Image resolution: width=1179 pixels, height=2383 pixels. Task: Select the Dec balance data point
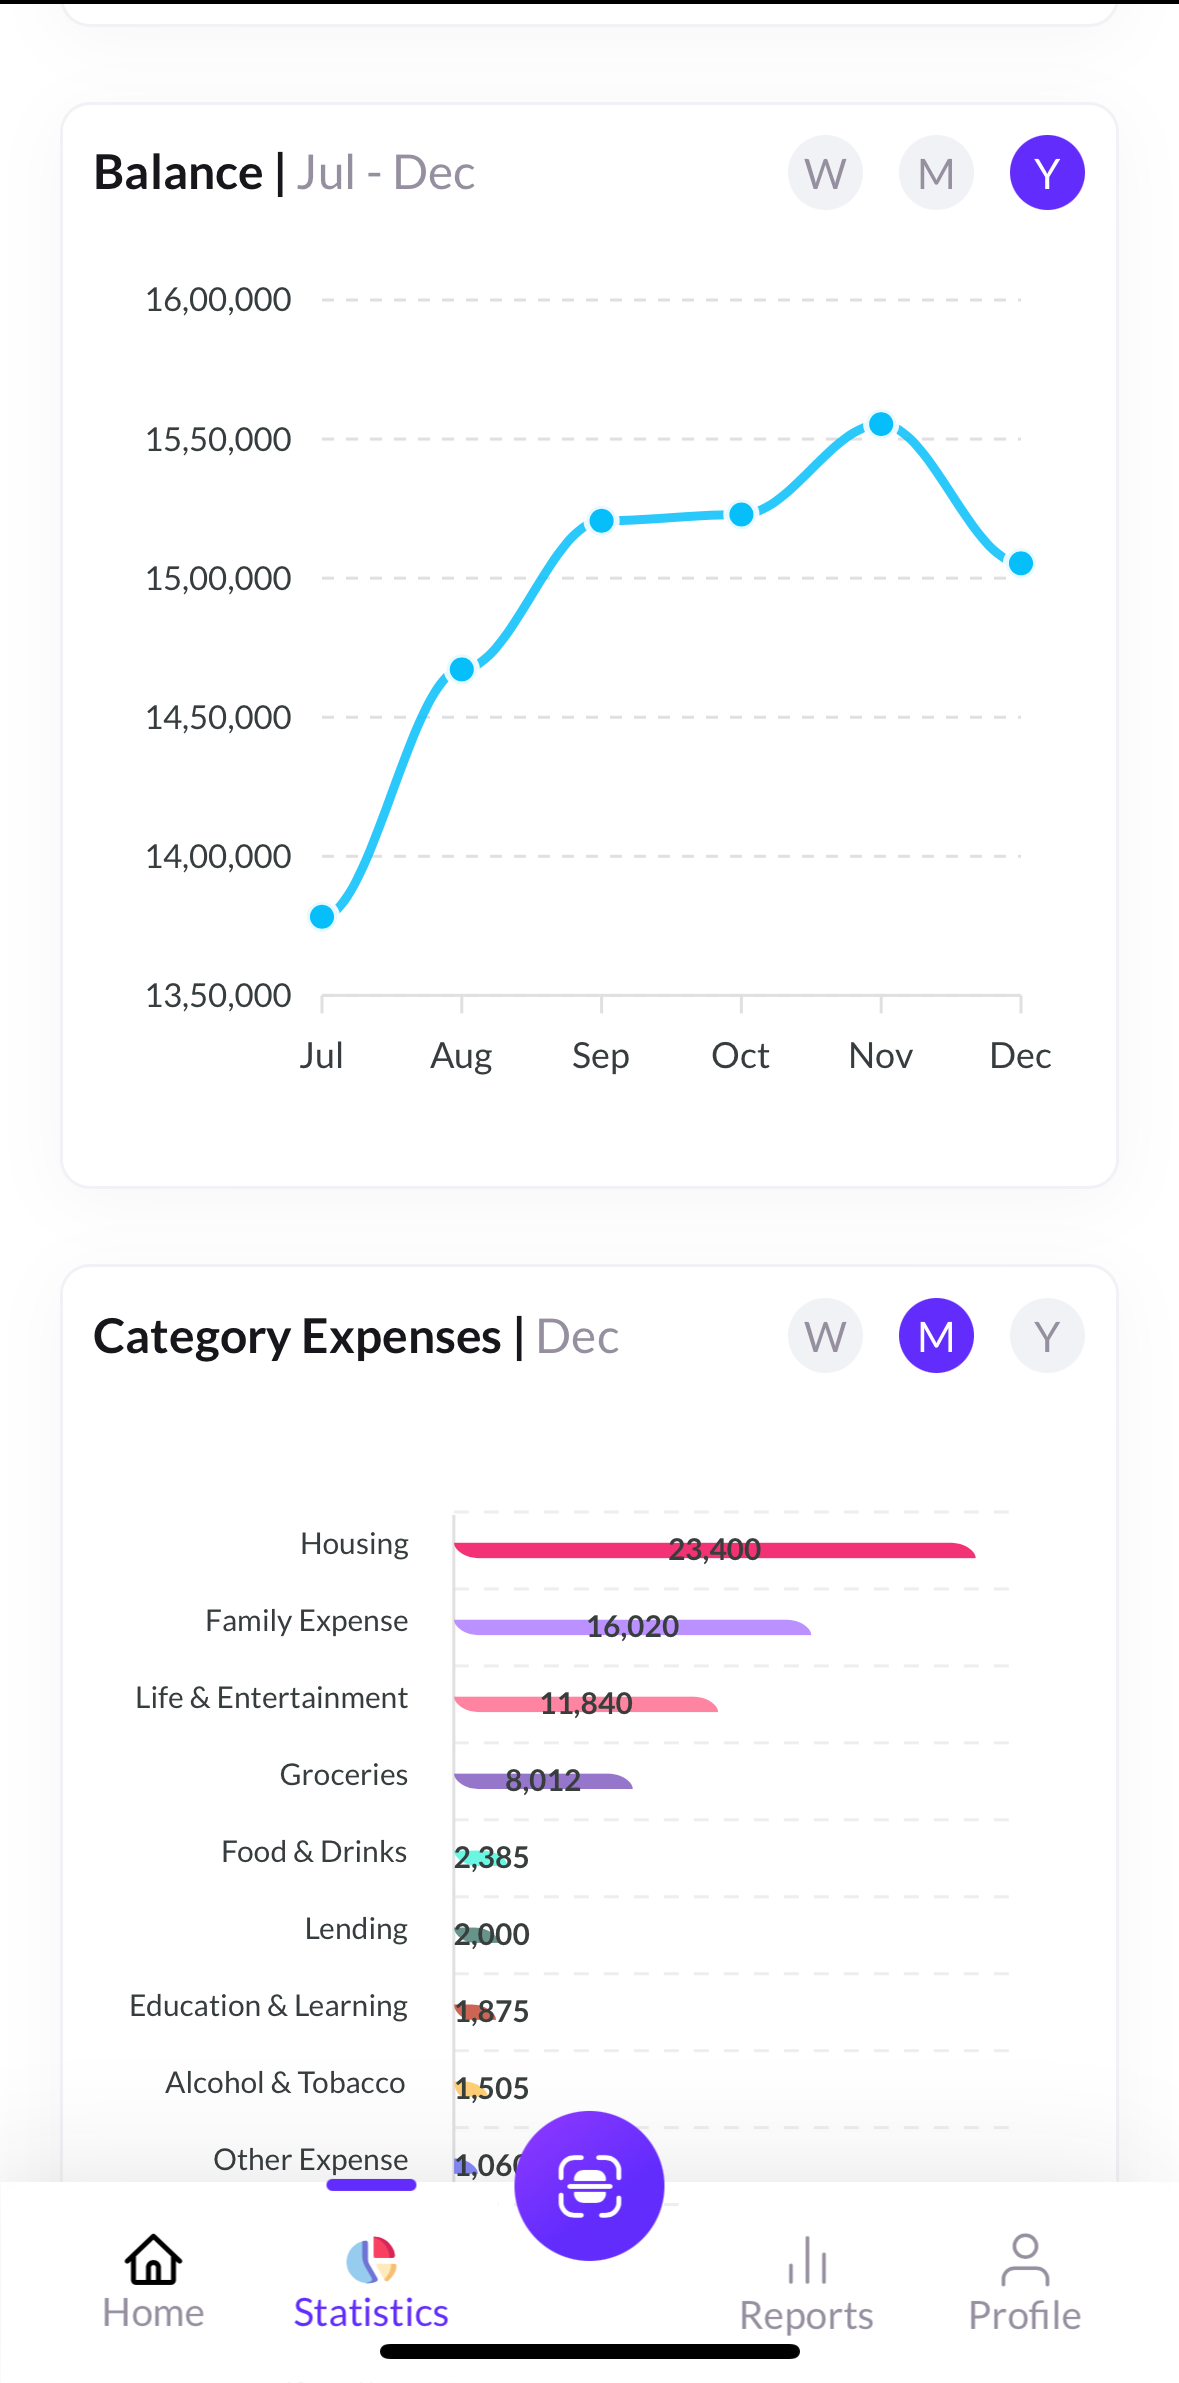[1020, 564]
